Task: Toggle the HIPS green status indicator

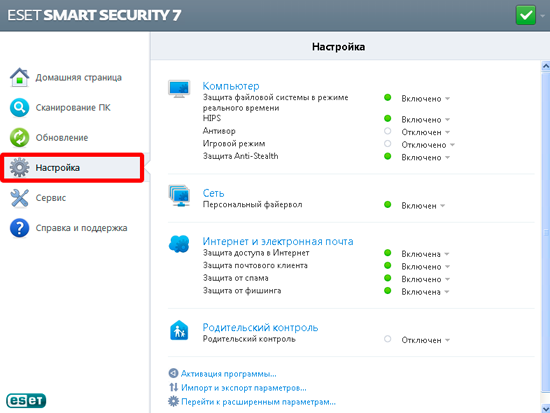Action: pos(387,118)
